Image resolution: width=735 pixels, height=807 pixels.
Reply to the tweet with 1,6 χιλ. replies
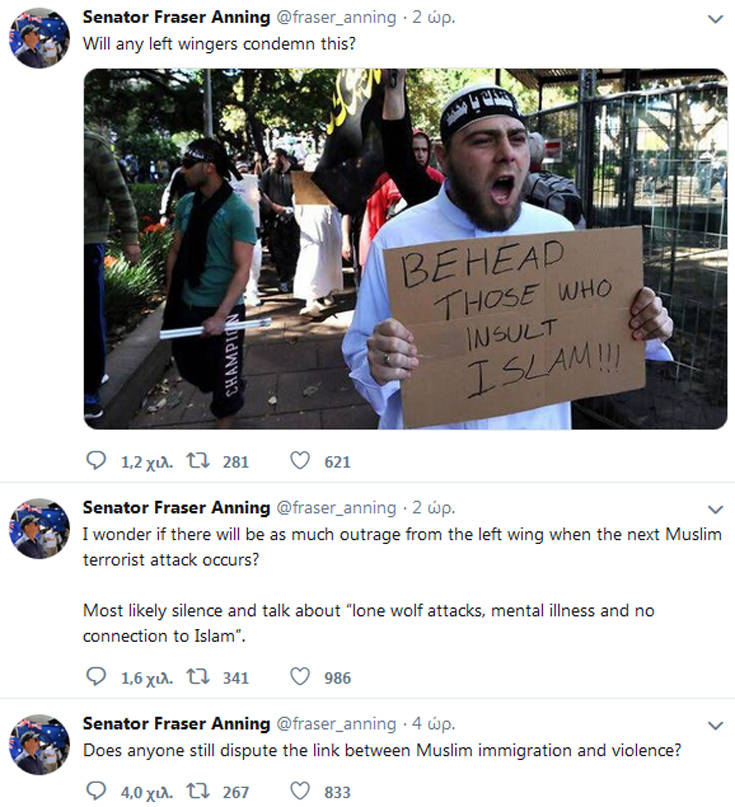coord(97,677)
